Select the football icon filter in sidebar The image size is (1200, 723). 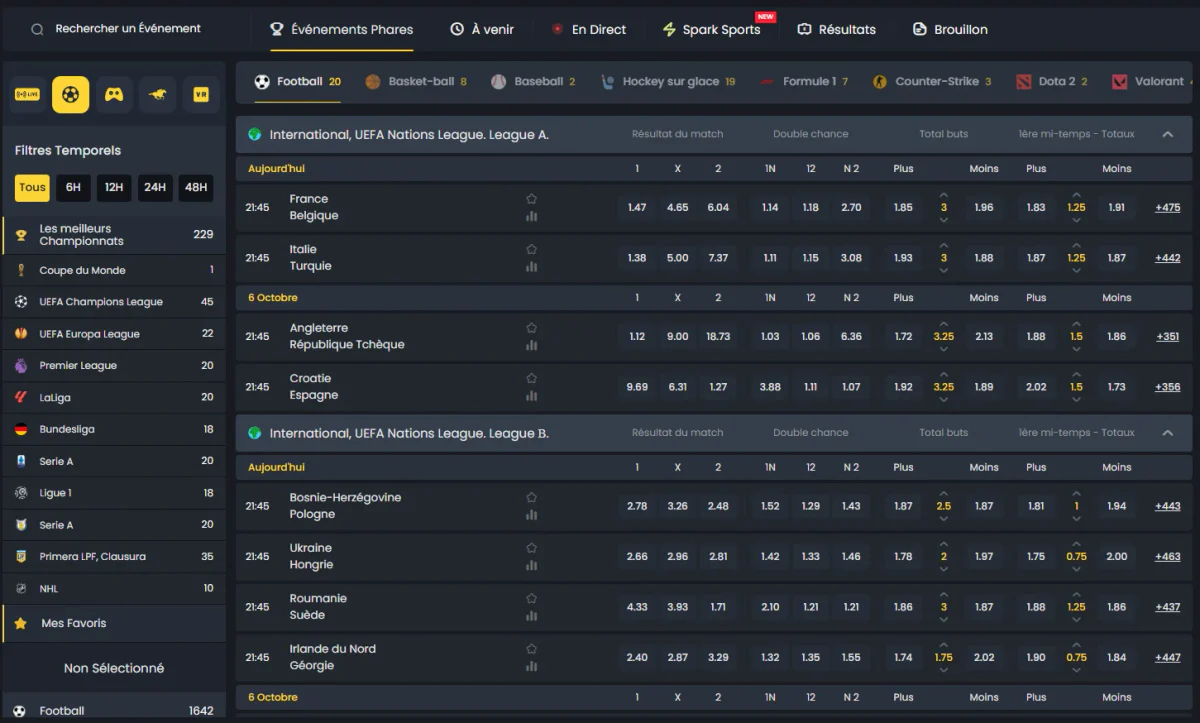[71, 94]
